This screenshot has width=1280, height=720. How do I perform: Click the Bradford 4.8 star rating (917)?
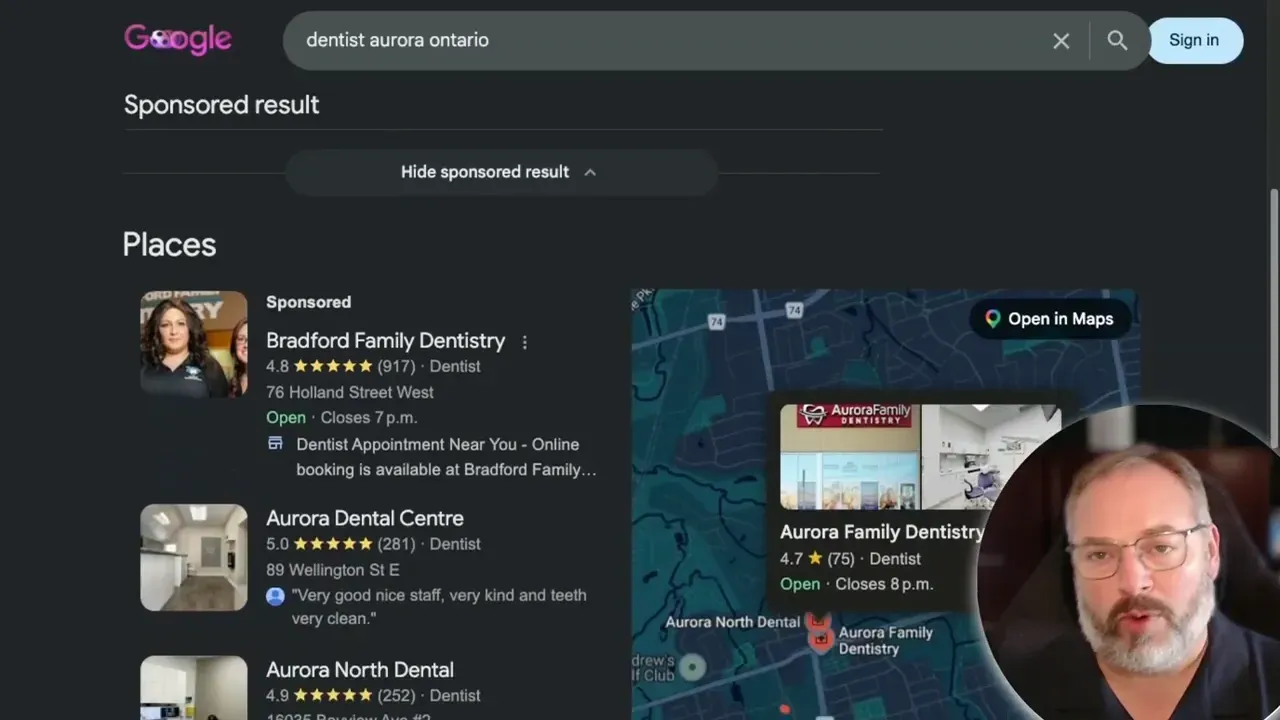340,367
